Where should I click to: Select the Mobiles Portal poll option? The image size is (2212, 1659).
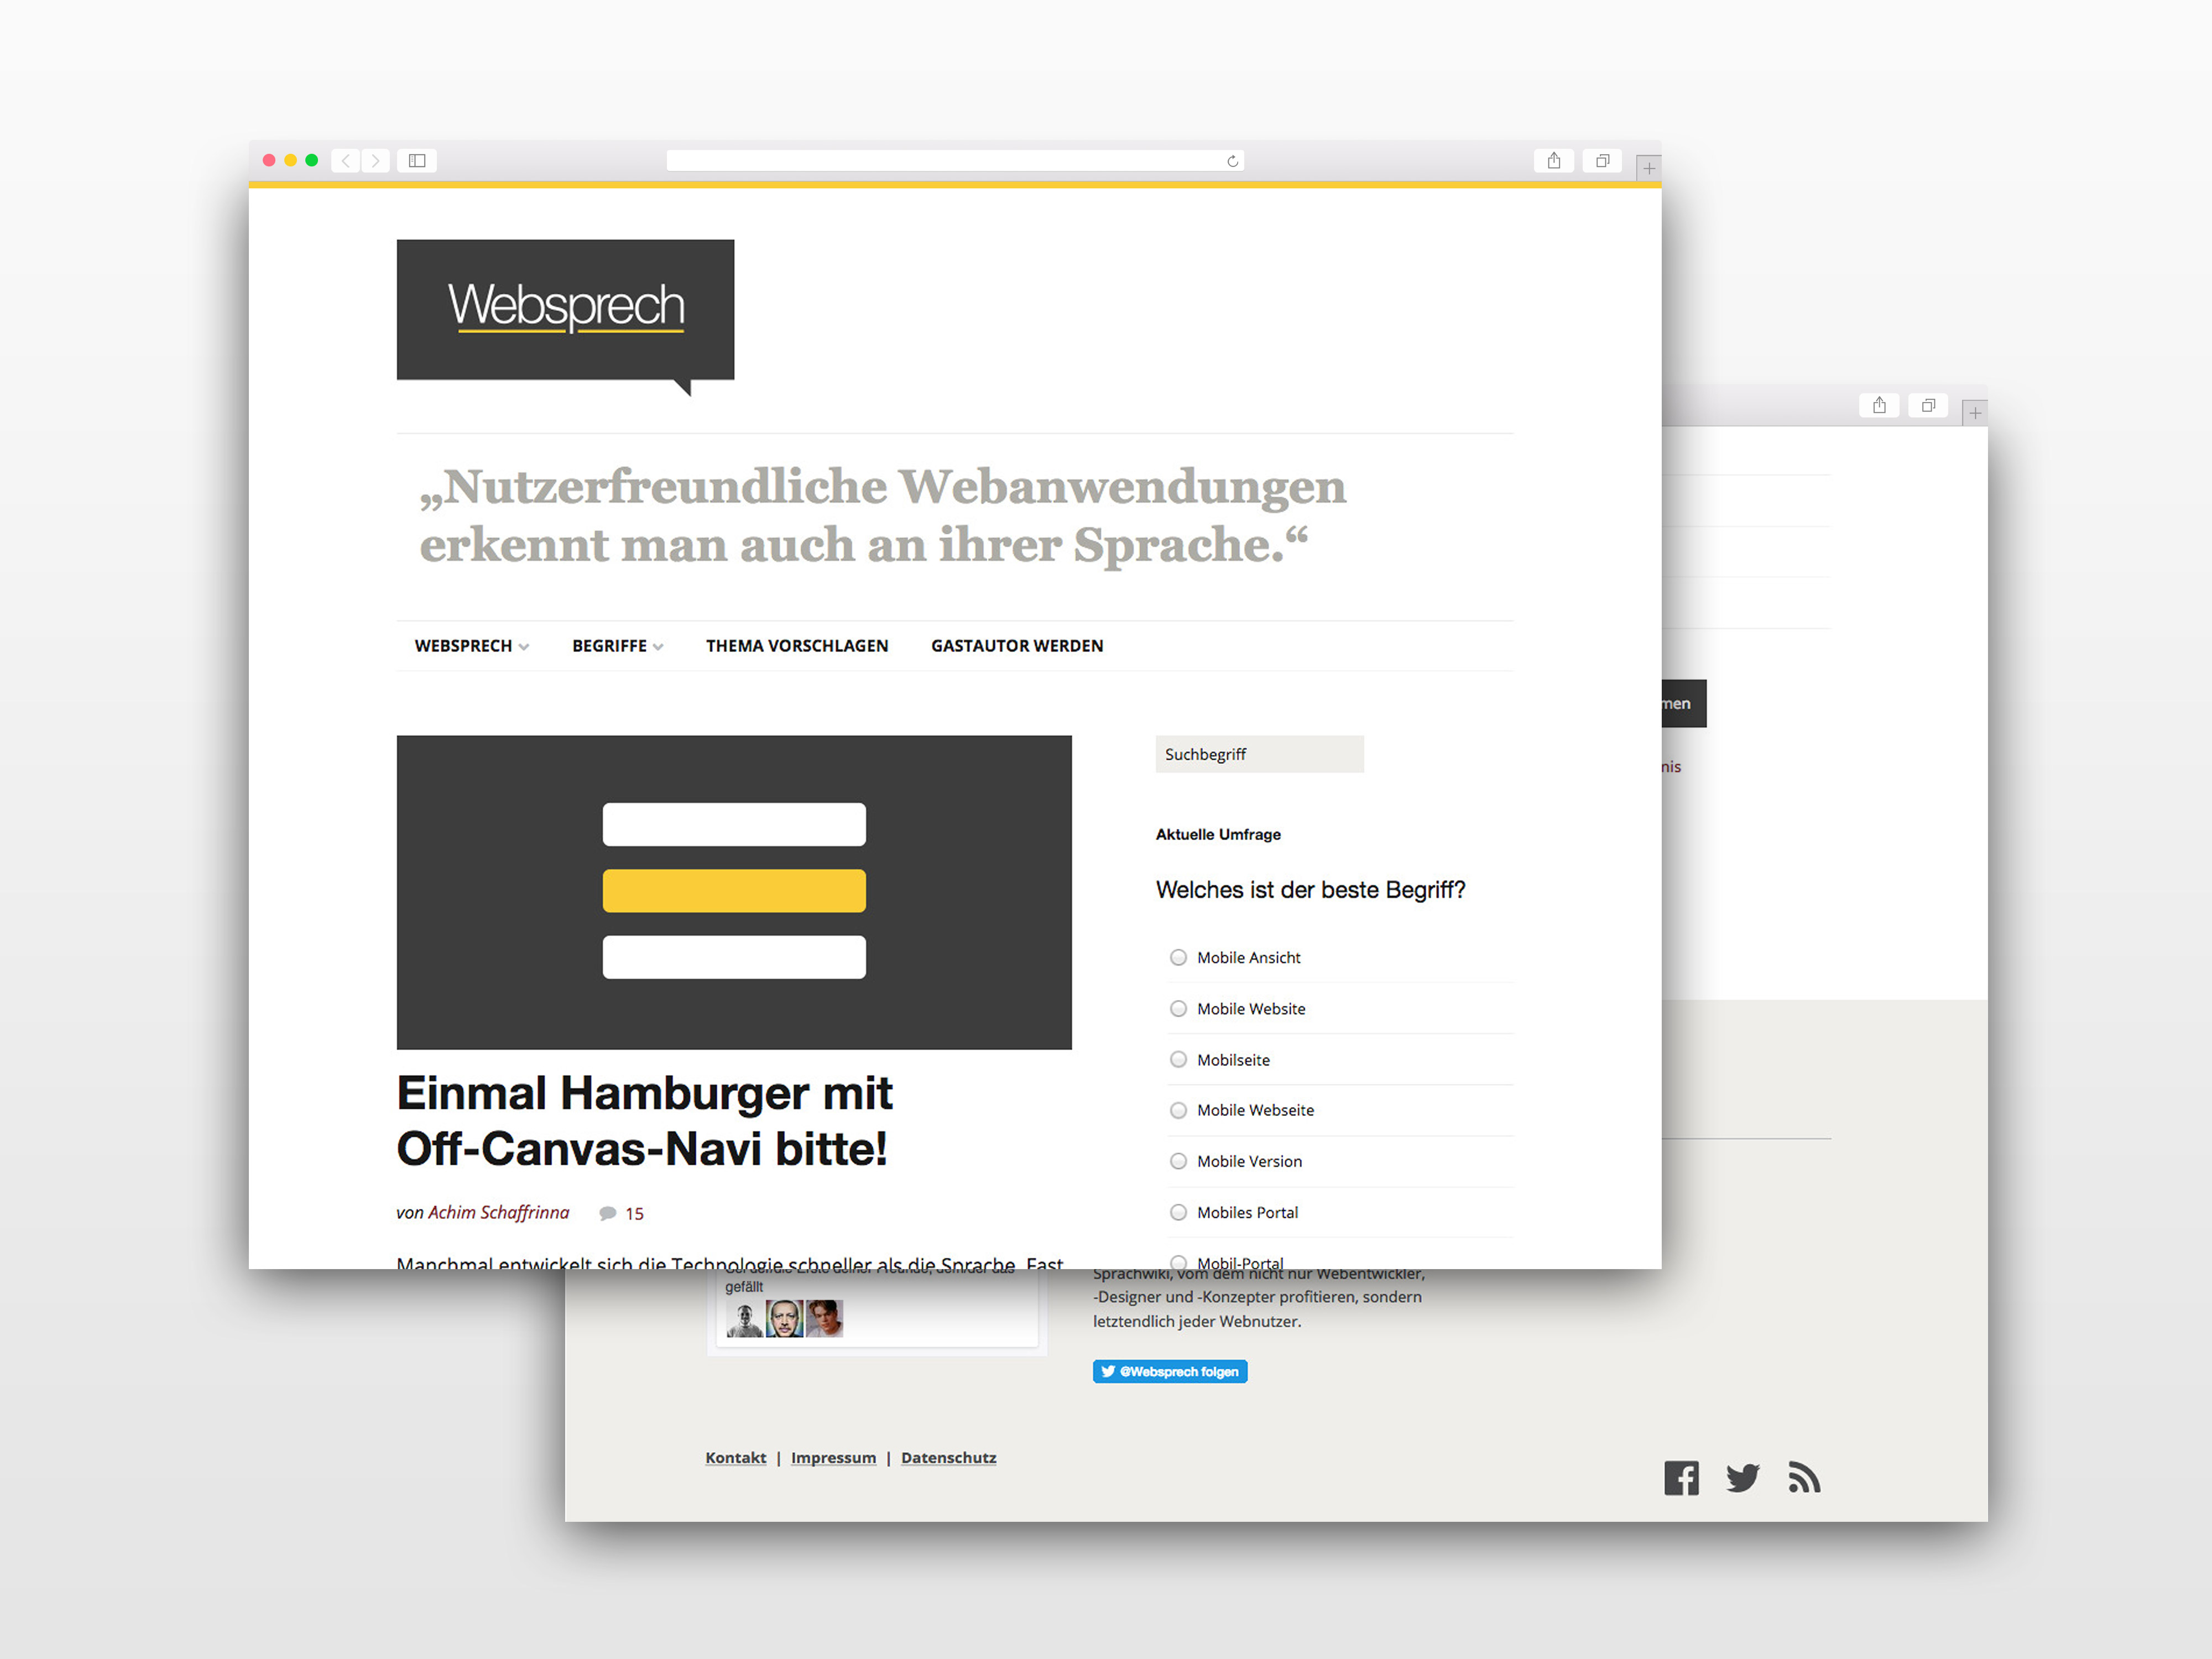(x=1178, y=1212)
